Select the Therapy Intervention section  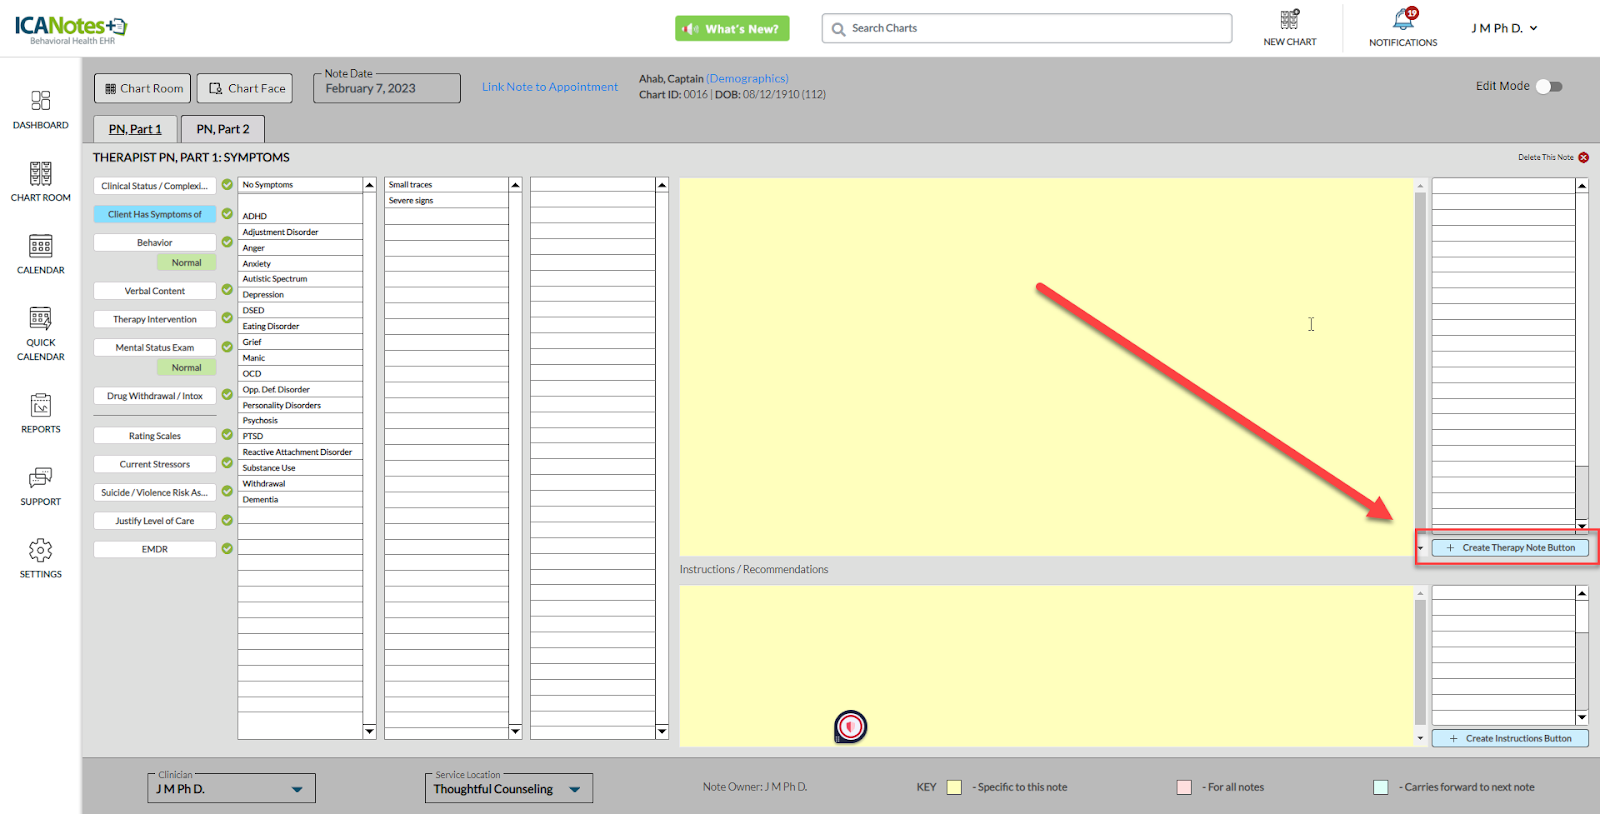[155, 319]
